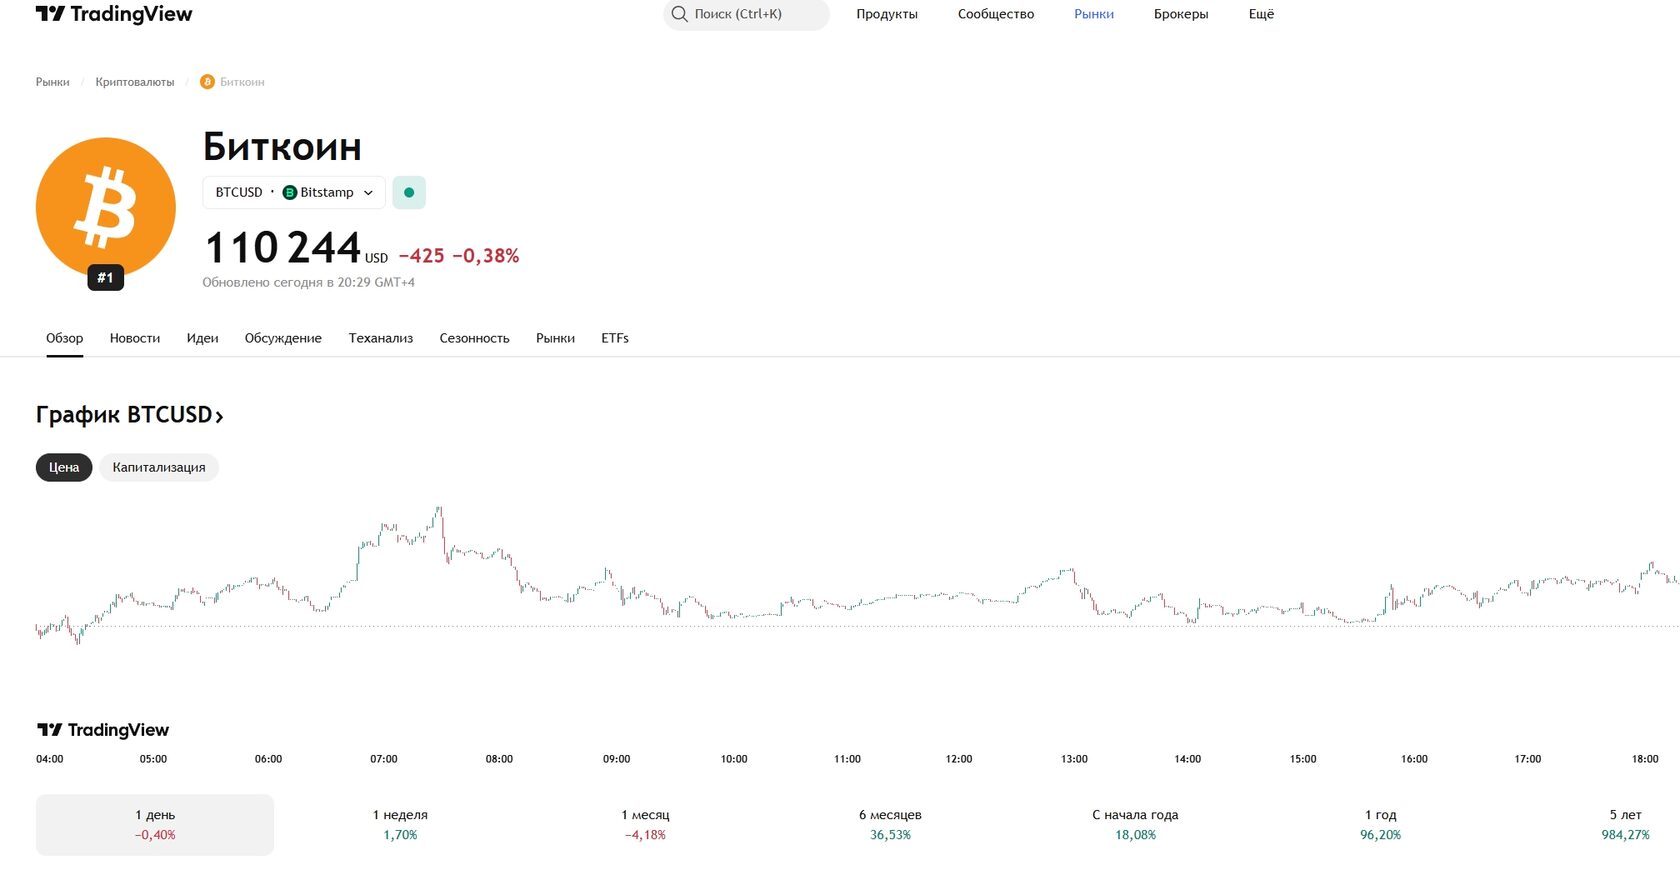Expand the Ещё header menu

tap(1261, 14)
